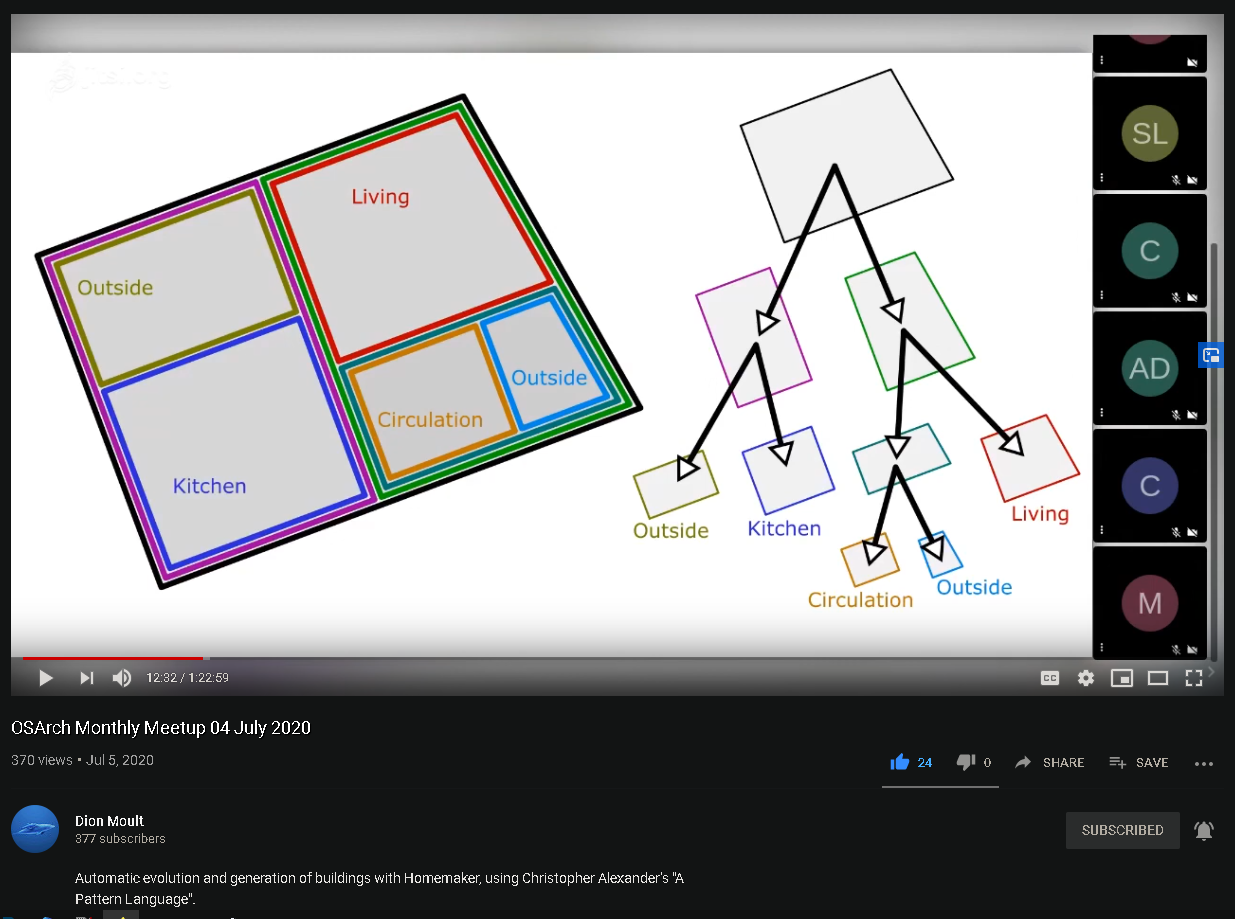
Task: Open the three-dot menu on M's tile
Action: (1102, 648)
